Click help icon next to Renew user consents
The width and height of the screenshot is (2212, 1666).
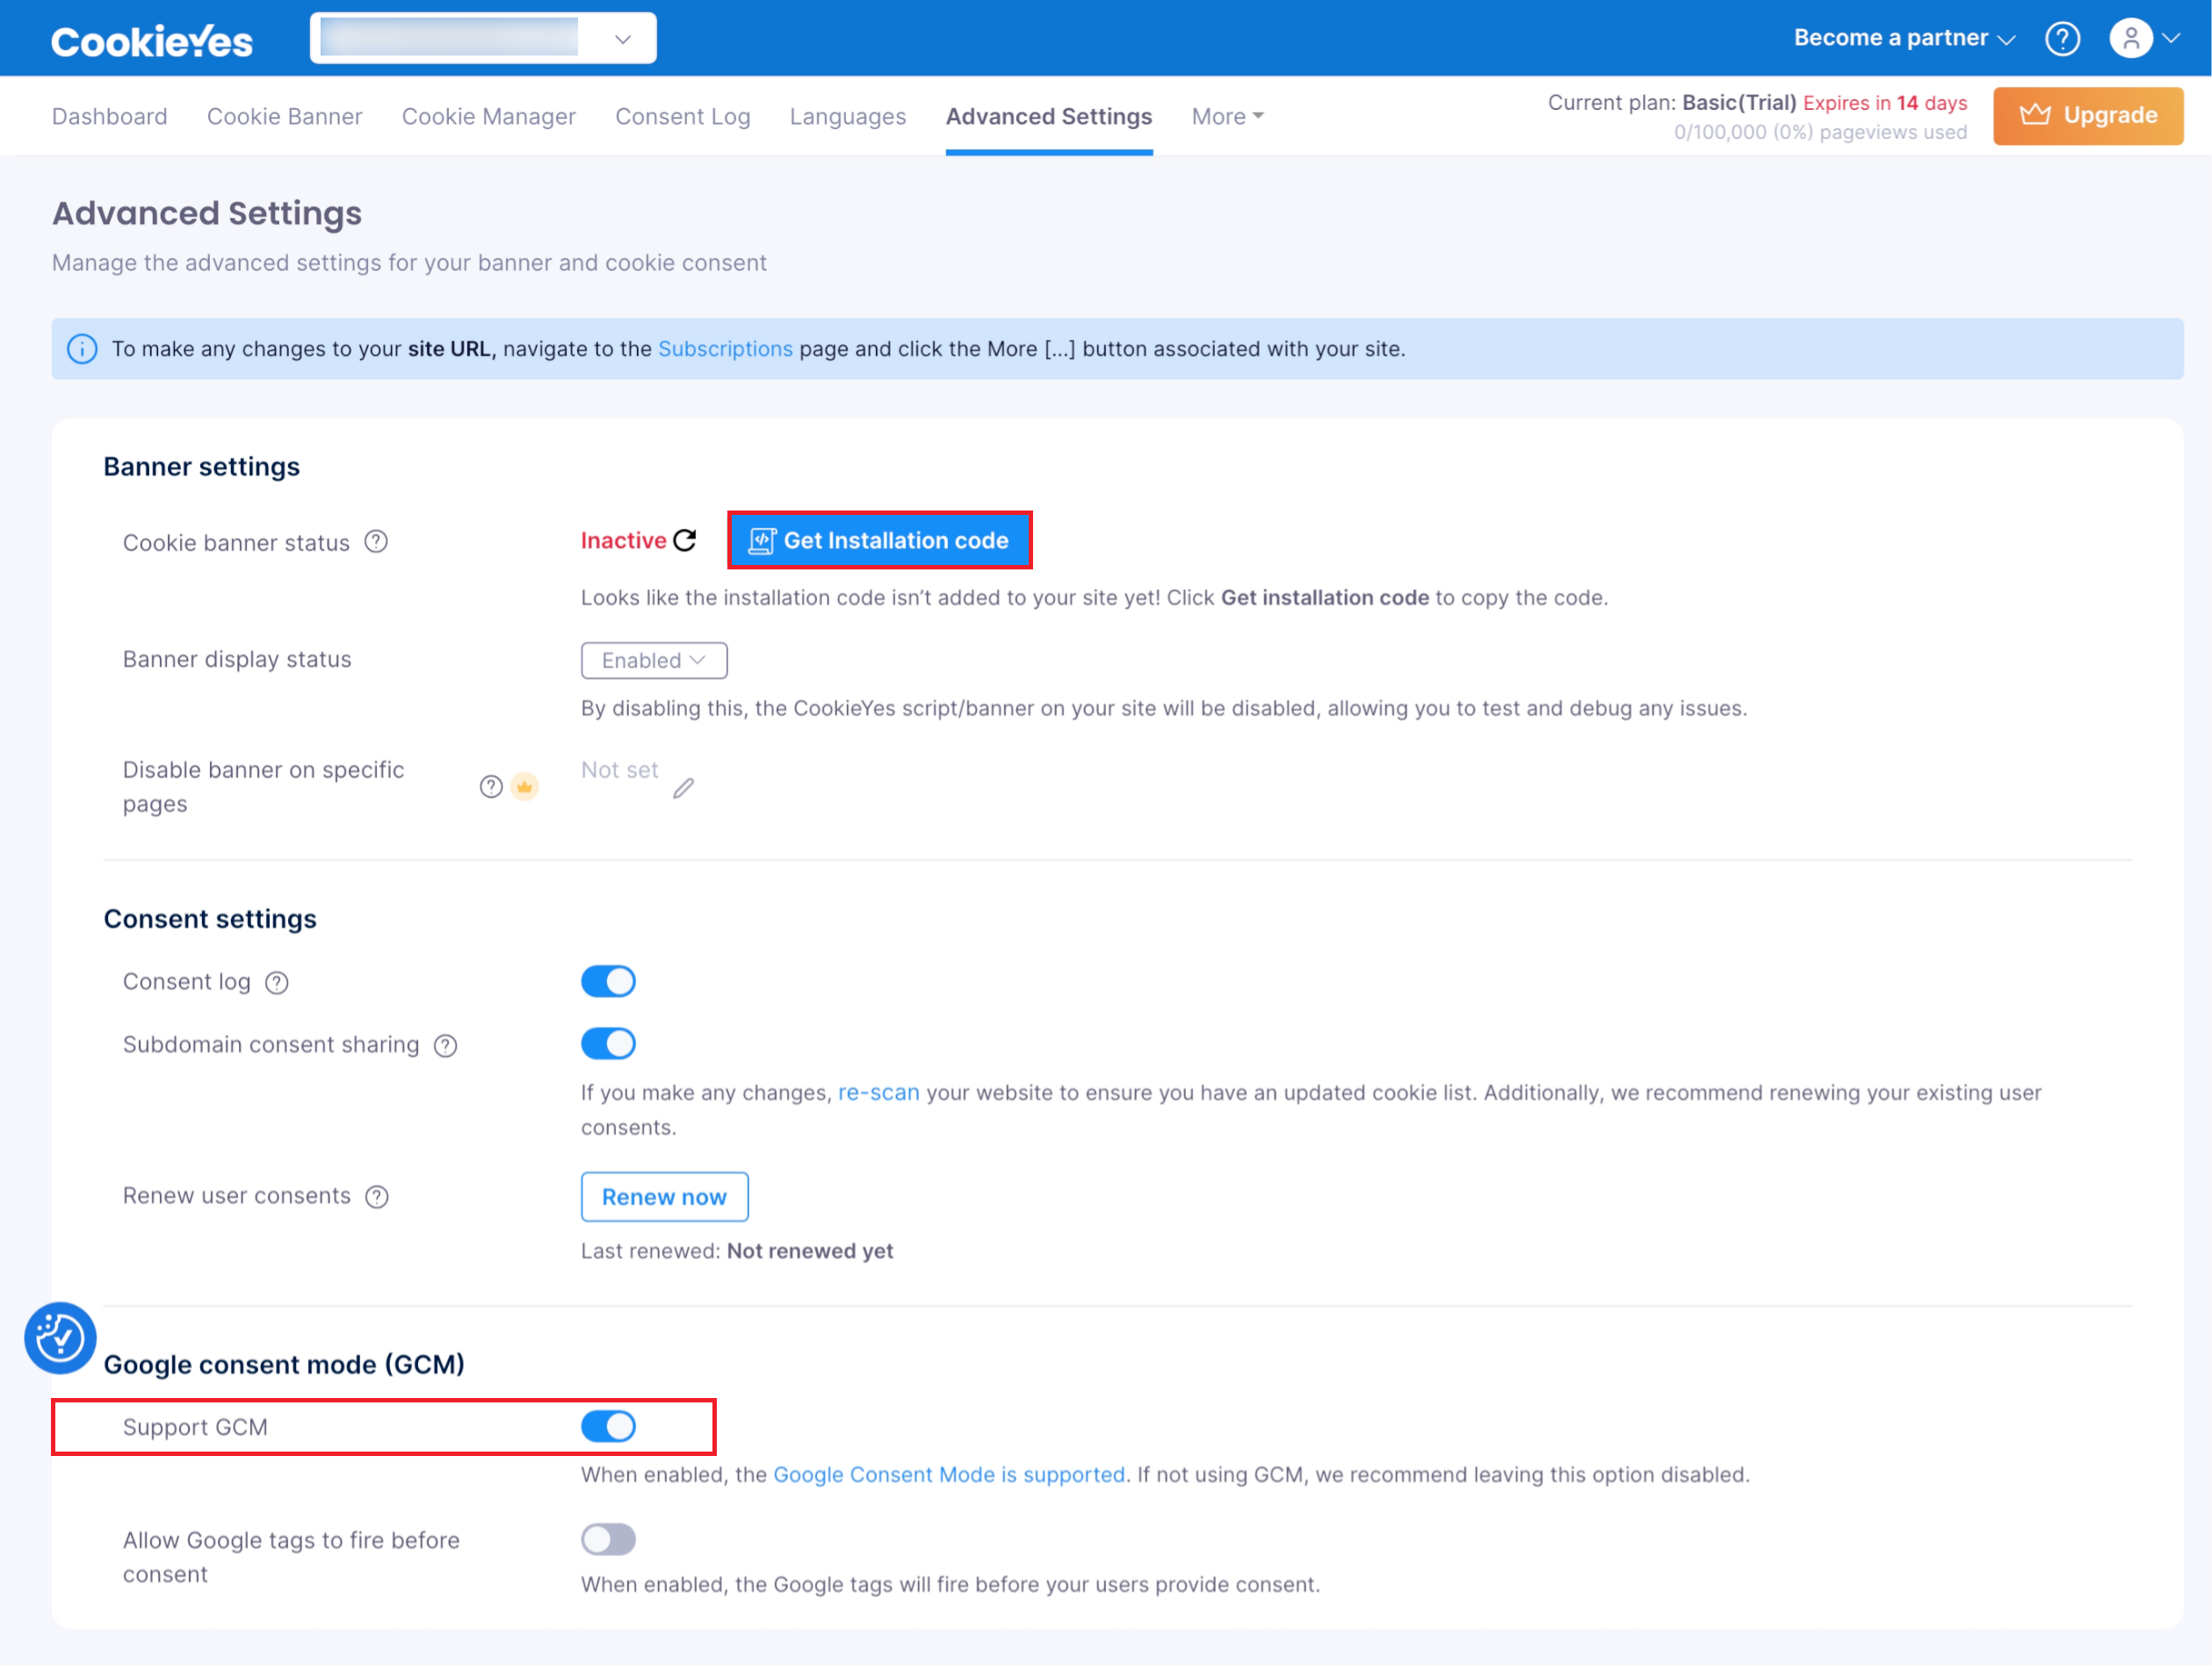click(x=377, y=1197)
